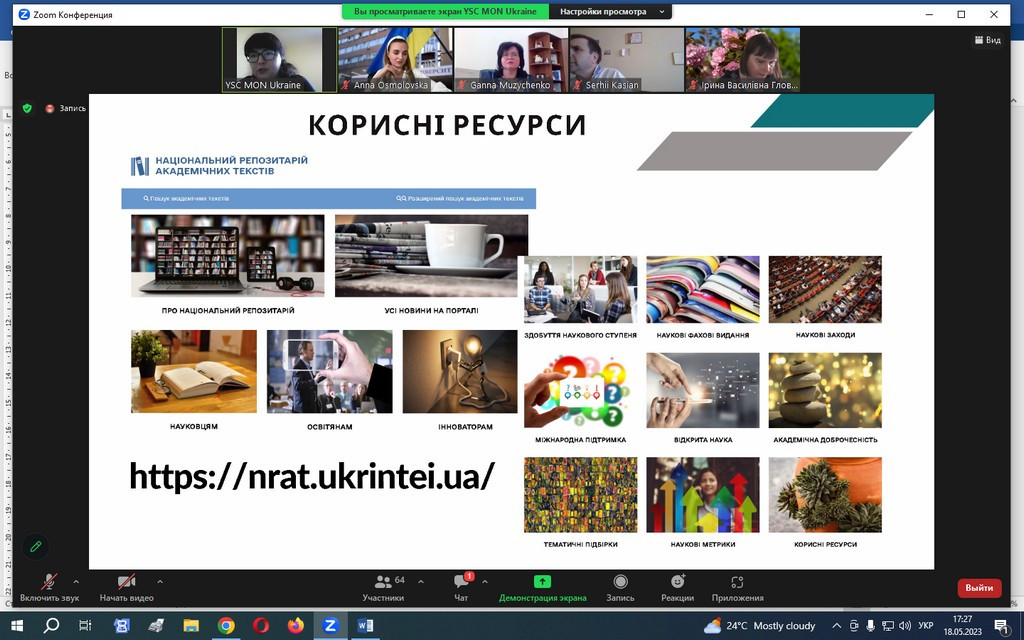This screenshot has height=640, width=1024.
Task: Unmute microphone with Включить звук button
Action: tap(49, 583)
